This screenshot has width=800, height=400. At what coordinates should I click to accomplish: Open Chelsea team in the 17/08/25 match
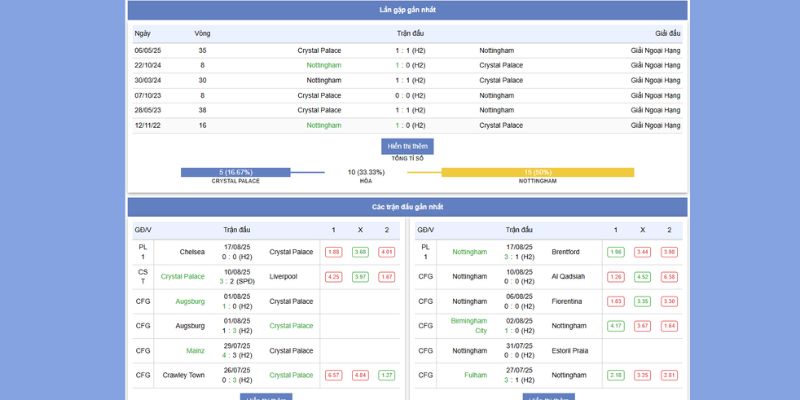[192, 252]
